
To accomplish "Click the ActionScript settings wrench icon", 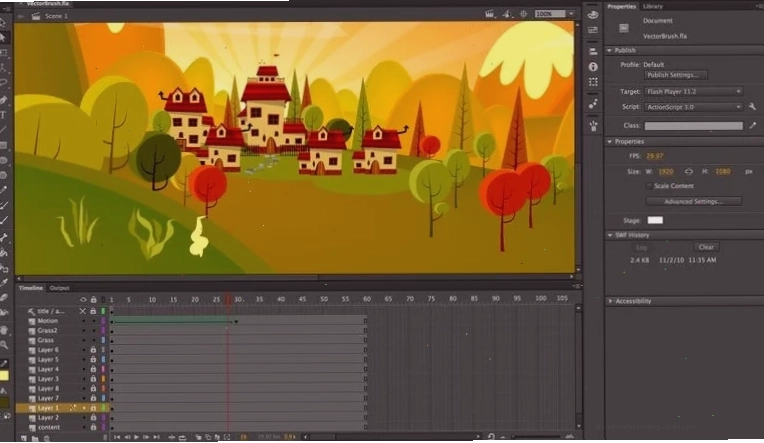I will tap(752, 107).
